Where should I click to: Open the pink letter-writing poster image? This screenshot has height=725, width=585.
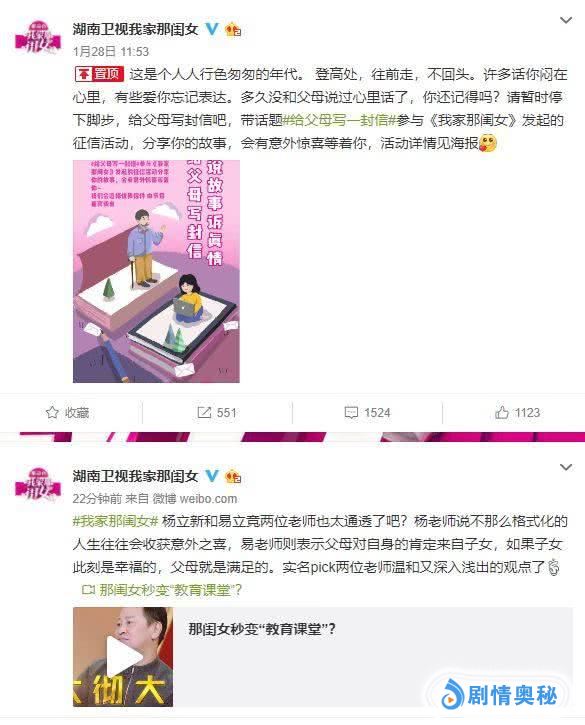point(156,271)
